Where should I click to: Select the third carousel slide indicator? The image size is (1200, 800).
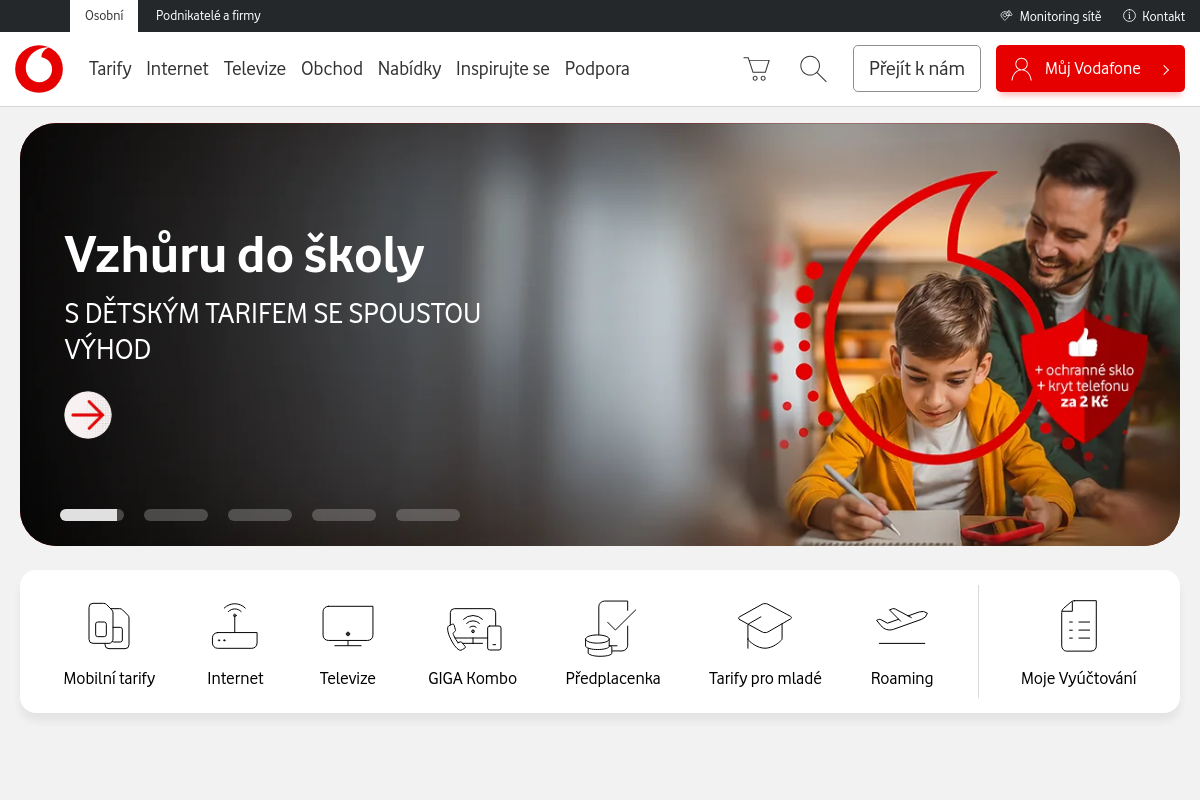(x=260, y=515)
